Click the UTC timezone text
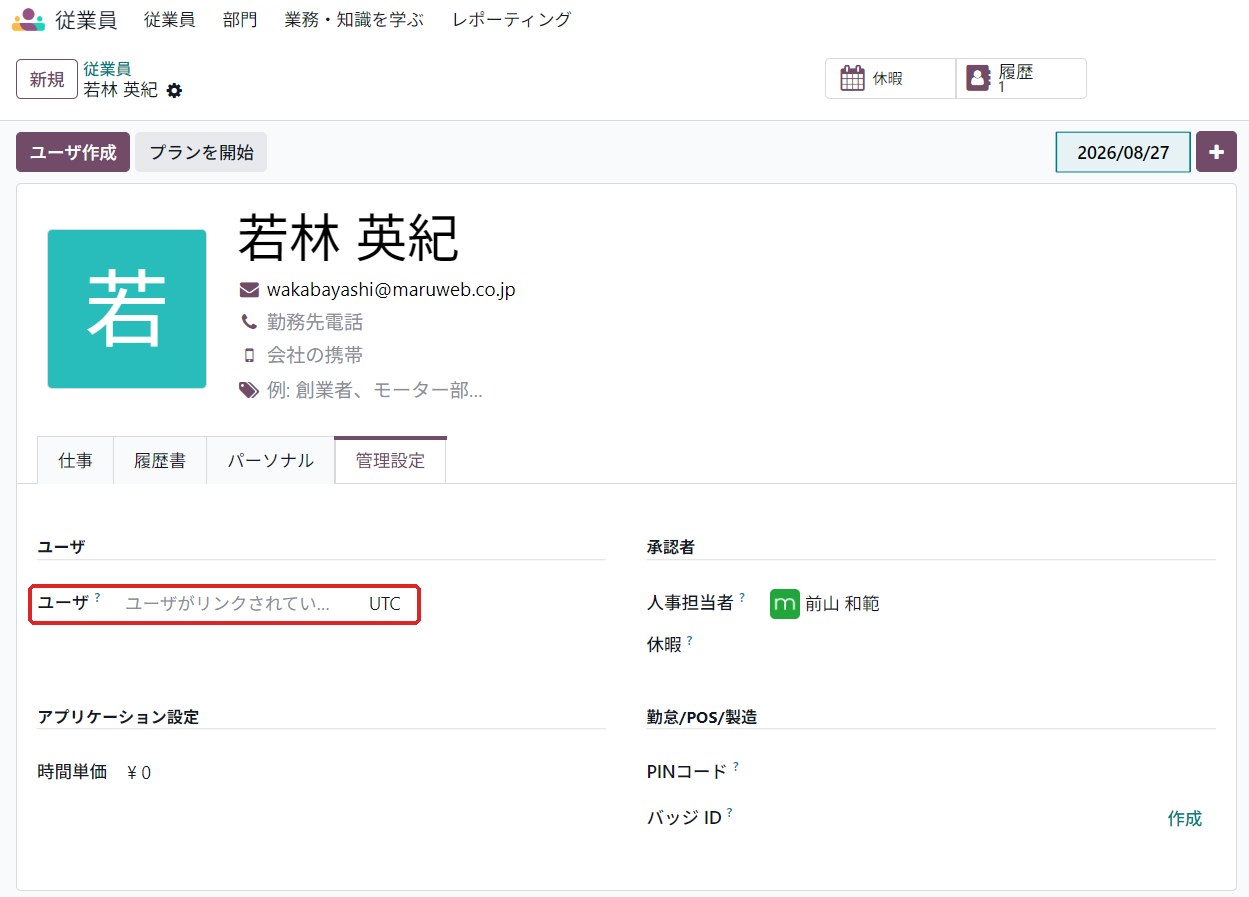Image resolution: width=1249 pixels, height=897 pixels. [x=385, y=604]
